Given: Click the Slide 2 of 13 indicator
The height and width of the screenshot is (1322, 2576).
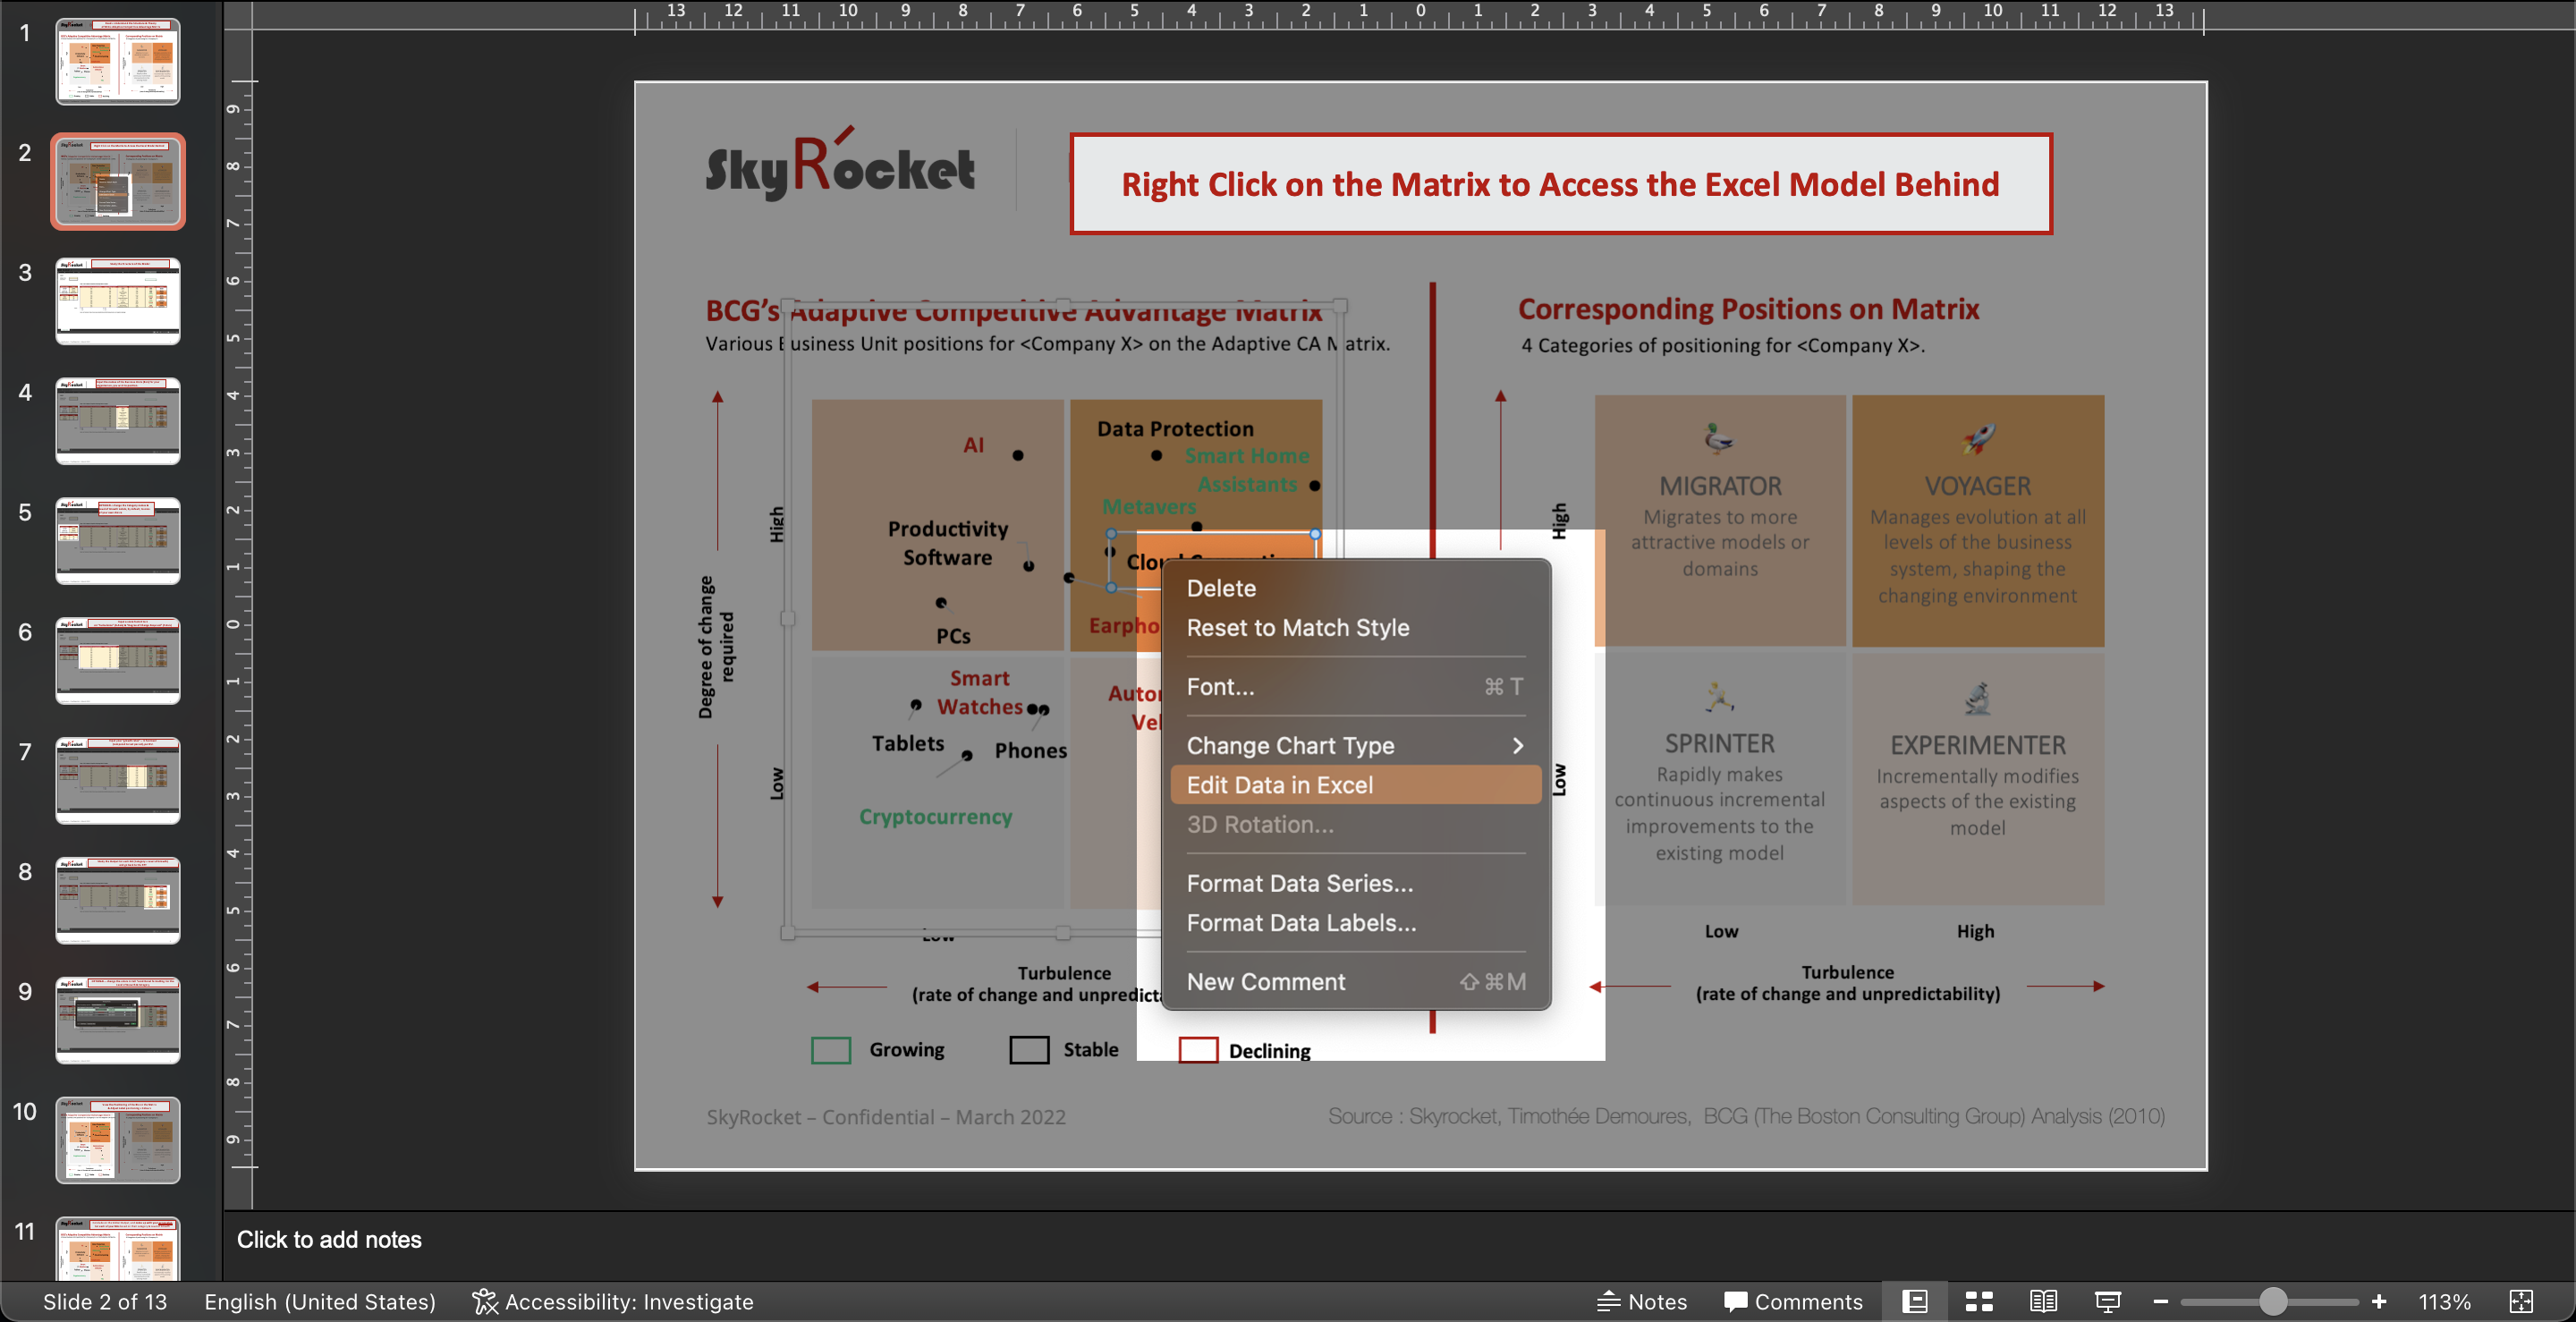Looking at the screenshot, I should [105, 1301].
